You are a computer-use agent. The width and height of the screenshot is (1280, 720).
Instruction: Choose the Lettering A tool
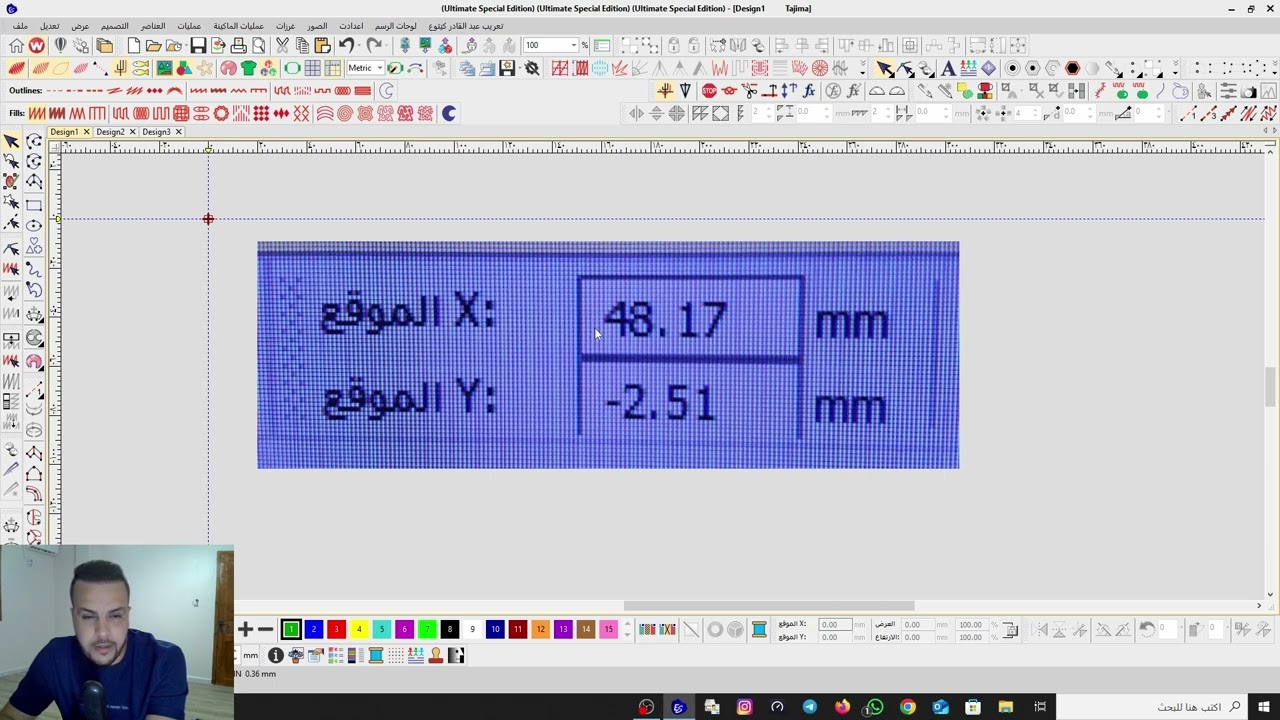click(947, 68)
